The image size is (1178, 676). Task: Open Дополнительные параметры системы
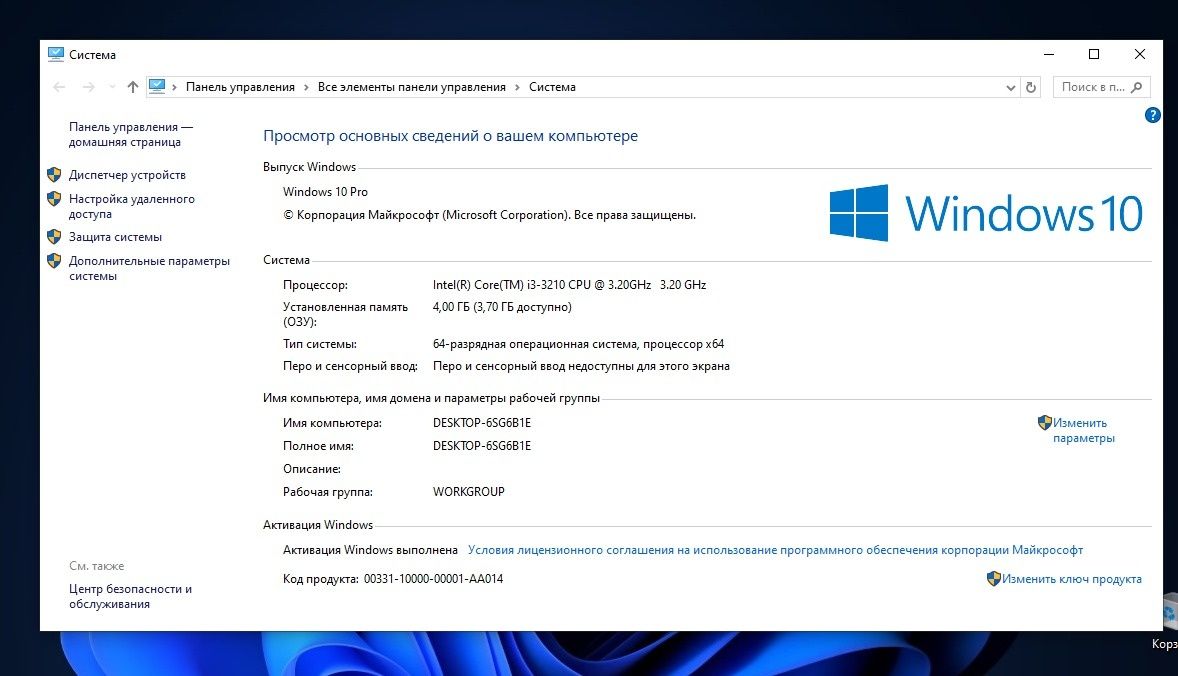149,268
